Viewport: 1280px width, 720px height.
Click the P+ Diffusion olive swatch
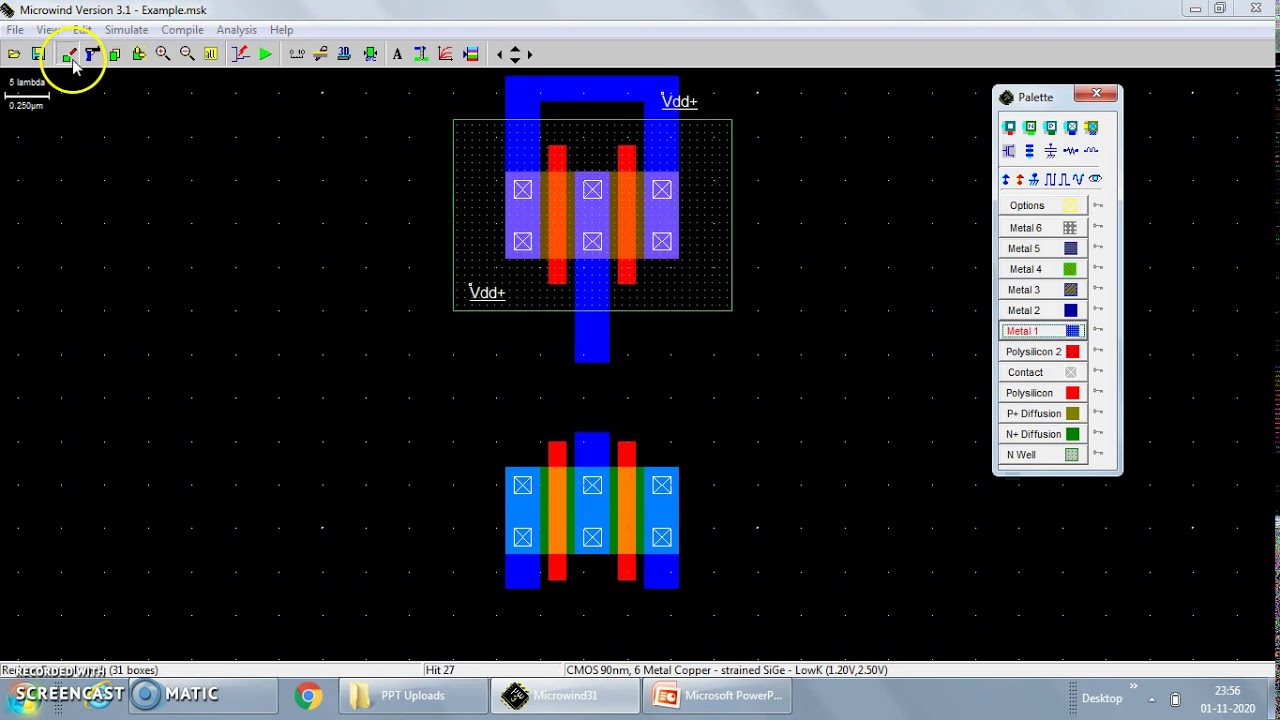[x=1072, y=413]
